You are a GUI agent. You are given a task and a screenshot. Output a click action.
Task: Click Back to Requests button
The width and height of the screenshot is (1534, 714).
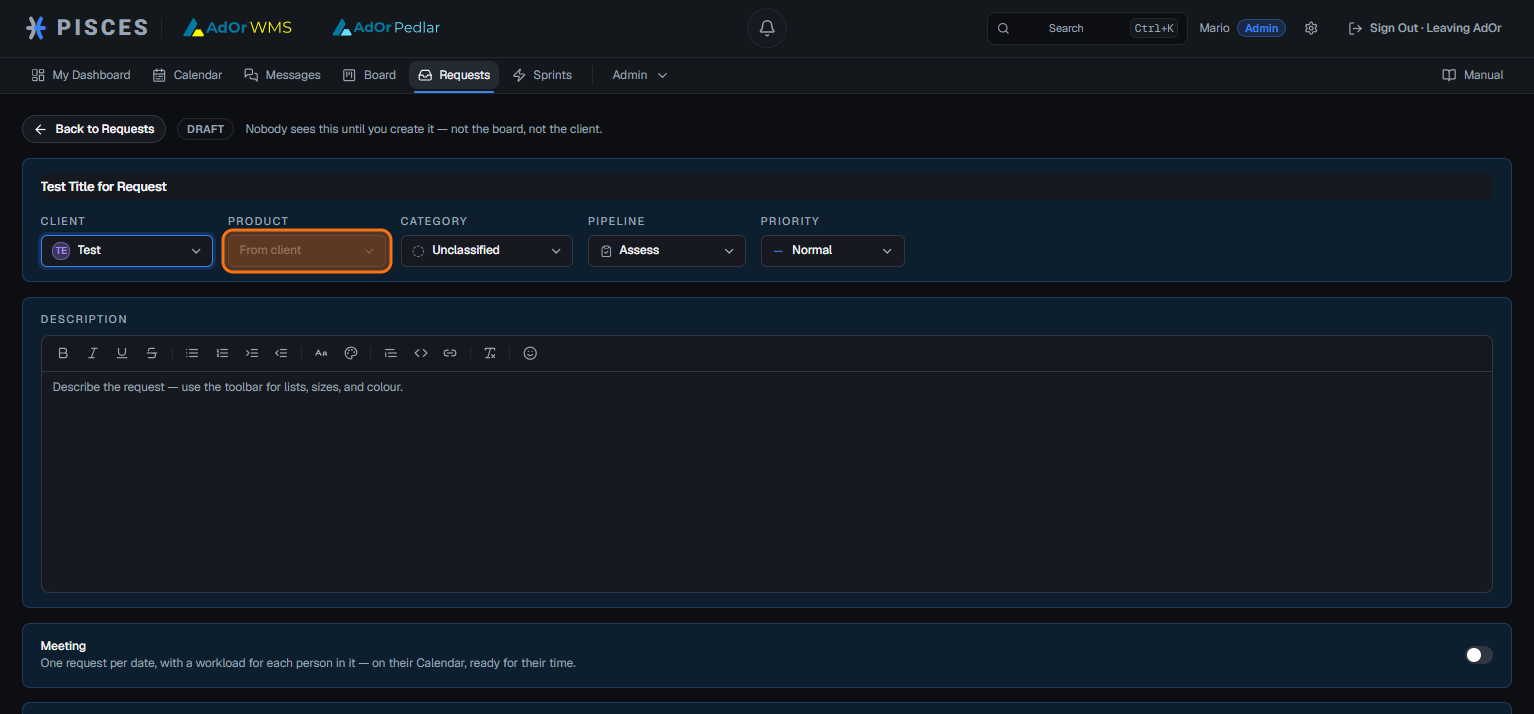coord(94,129)
